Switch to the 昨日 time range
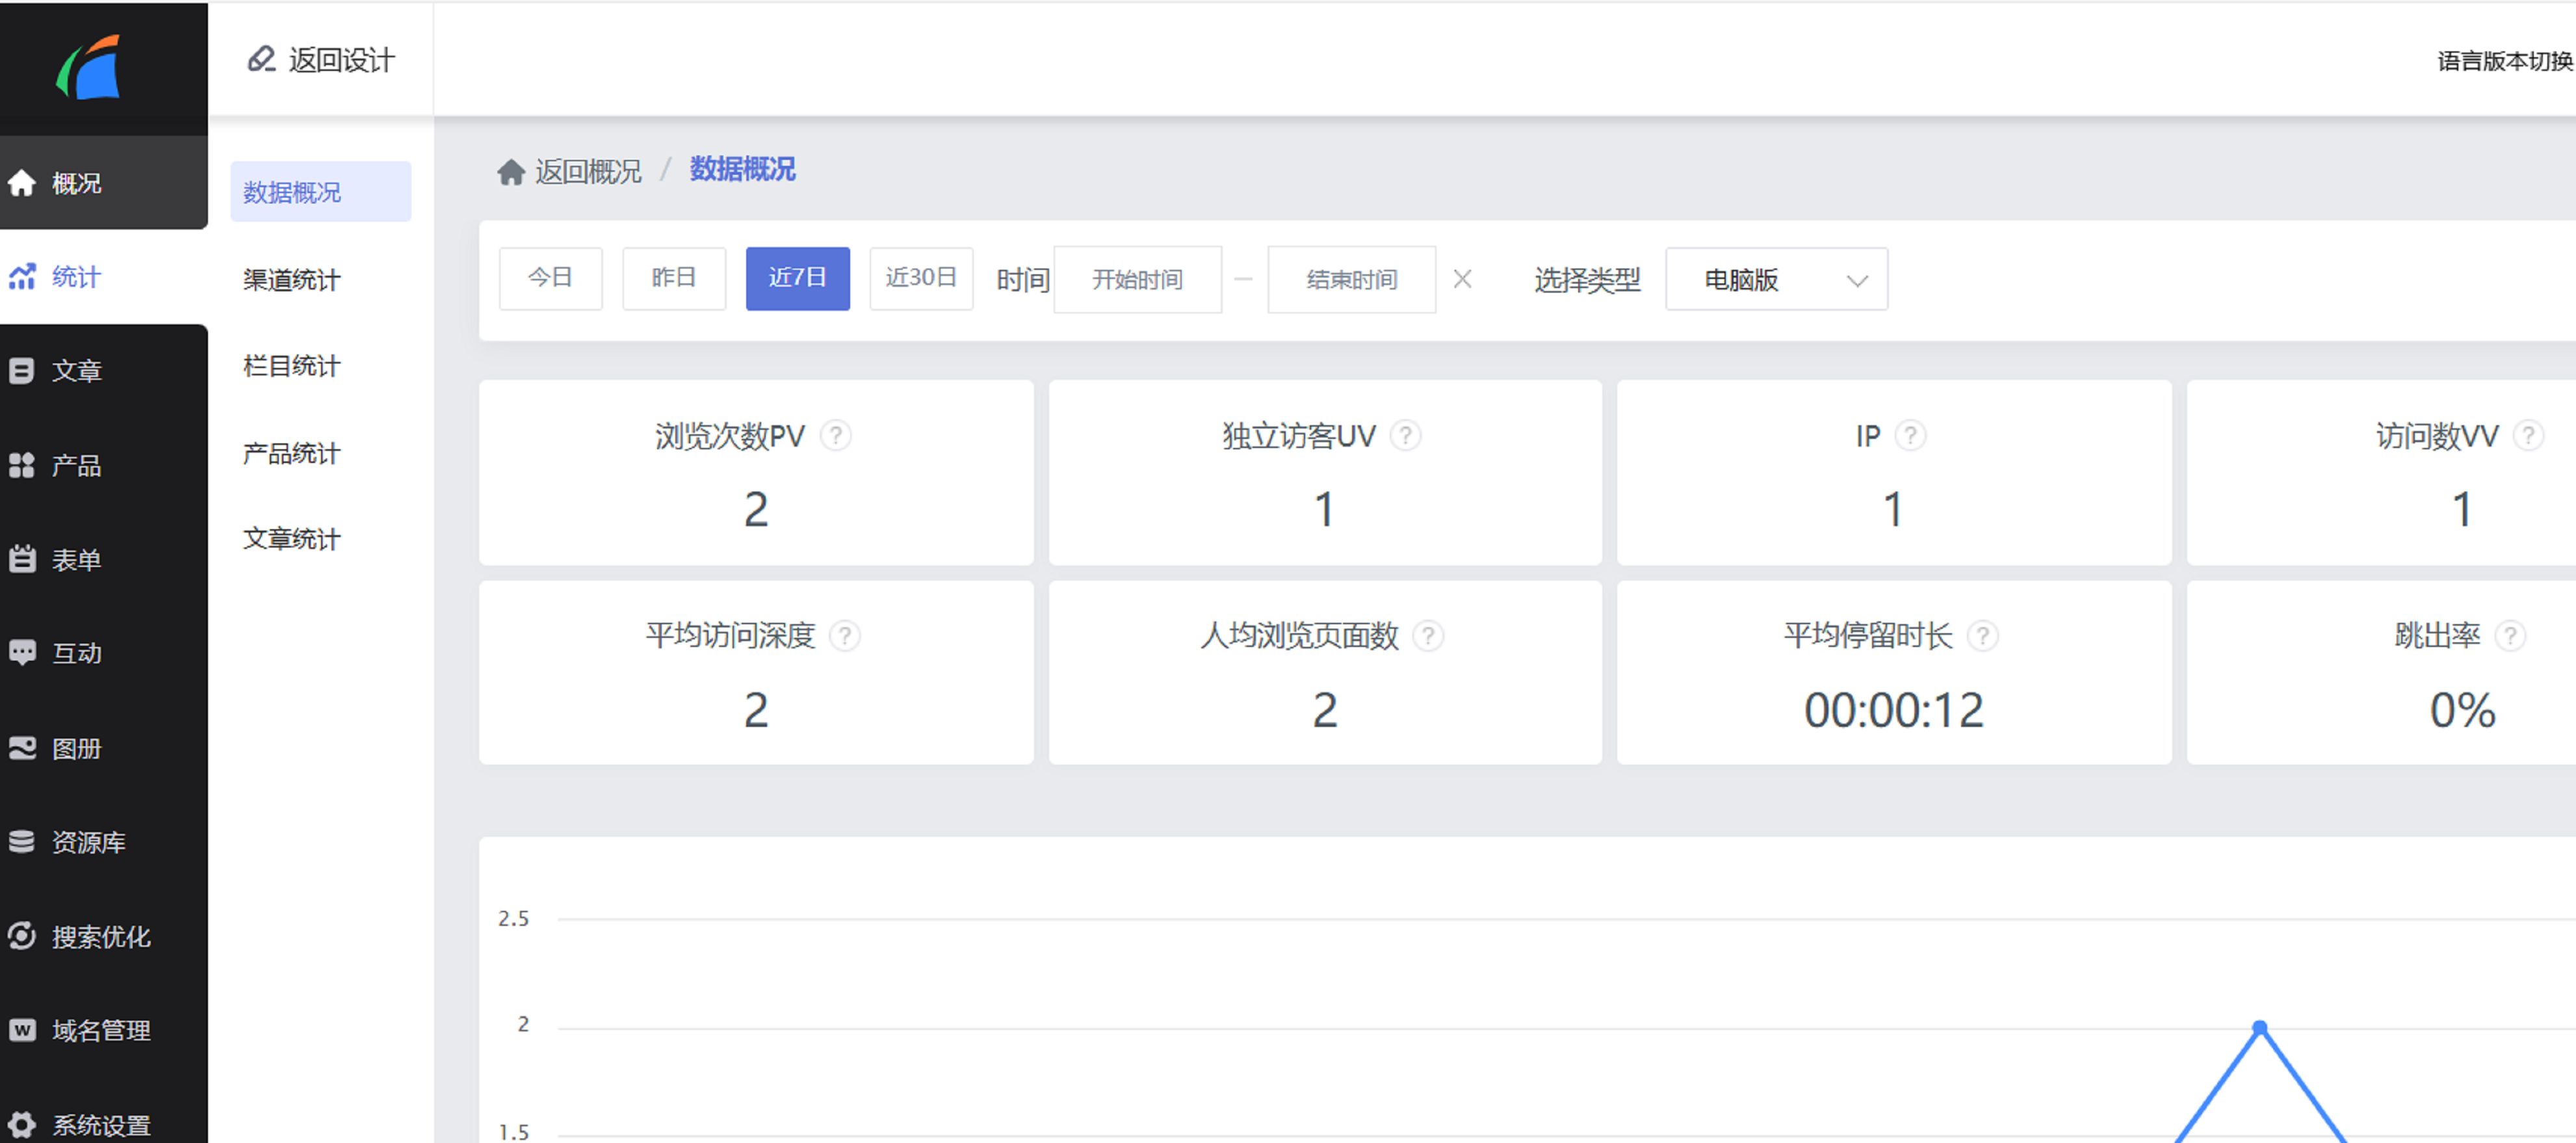The image size is (2576, 1143). click(x=673, y=278)
